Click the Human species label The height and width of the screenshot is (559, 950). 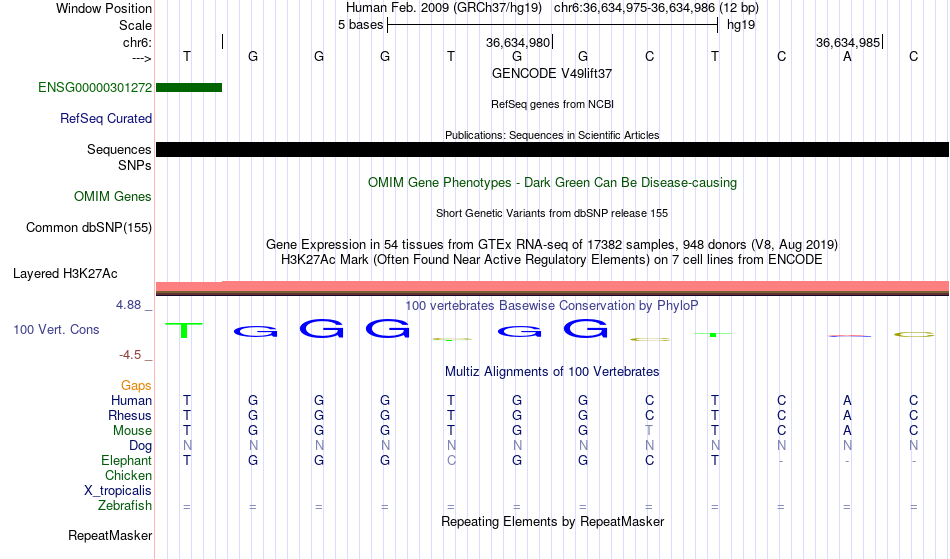(131, 401)
